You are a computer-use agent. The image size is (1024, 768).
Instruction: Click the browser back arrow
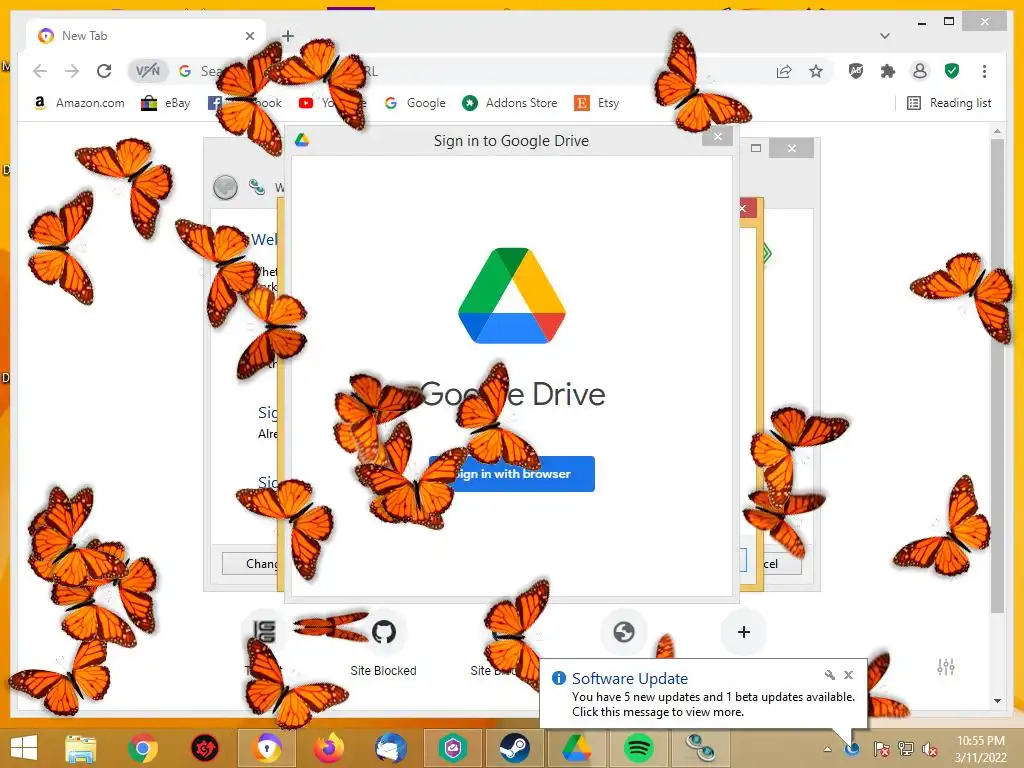click(40, 71)
